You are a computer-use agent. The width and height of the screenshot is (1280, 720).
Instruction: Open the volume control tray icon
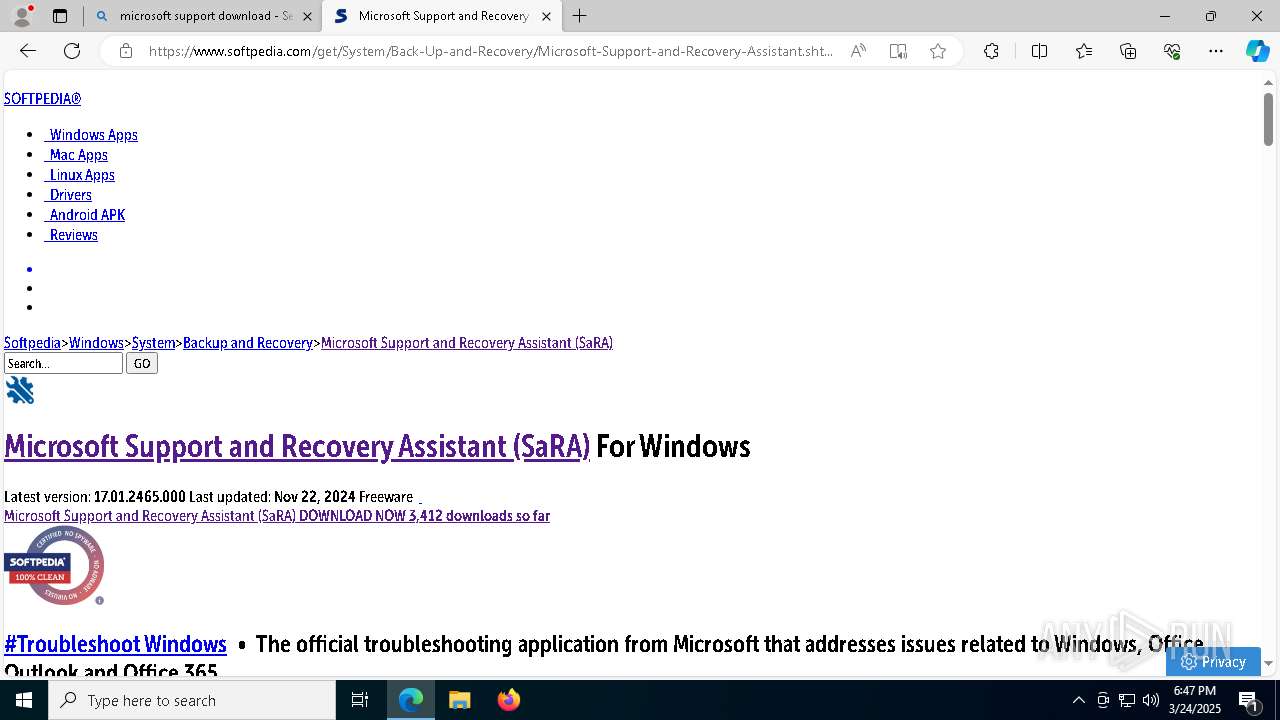coord(1150,700)
